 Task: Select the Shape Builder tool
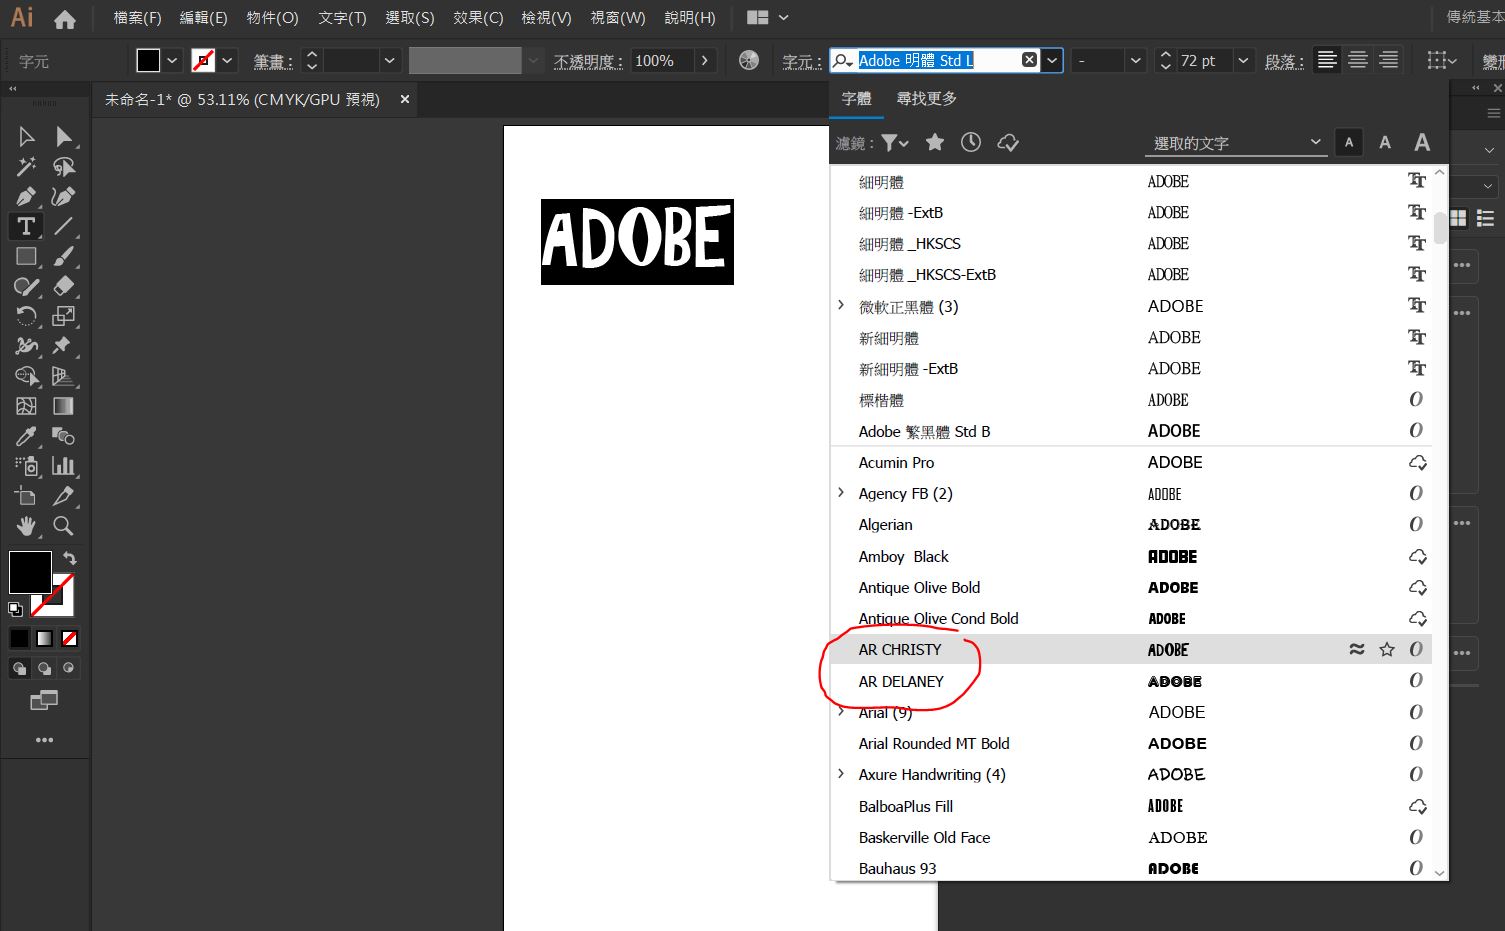tap(27, 376)
